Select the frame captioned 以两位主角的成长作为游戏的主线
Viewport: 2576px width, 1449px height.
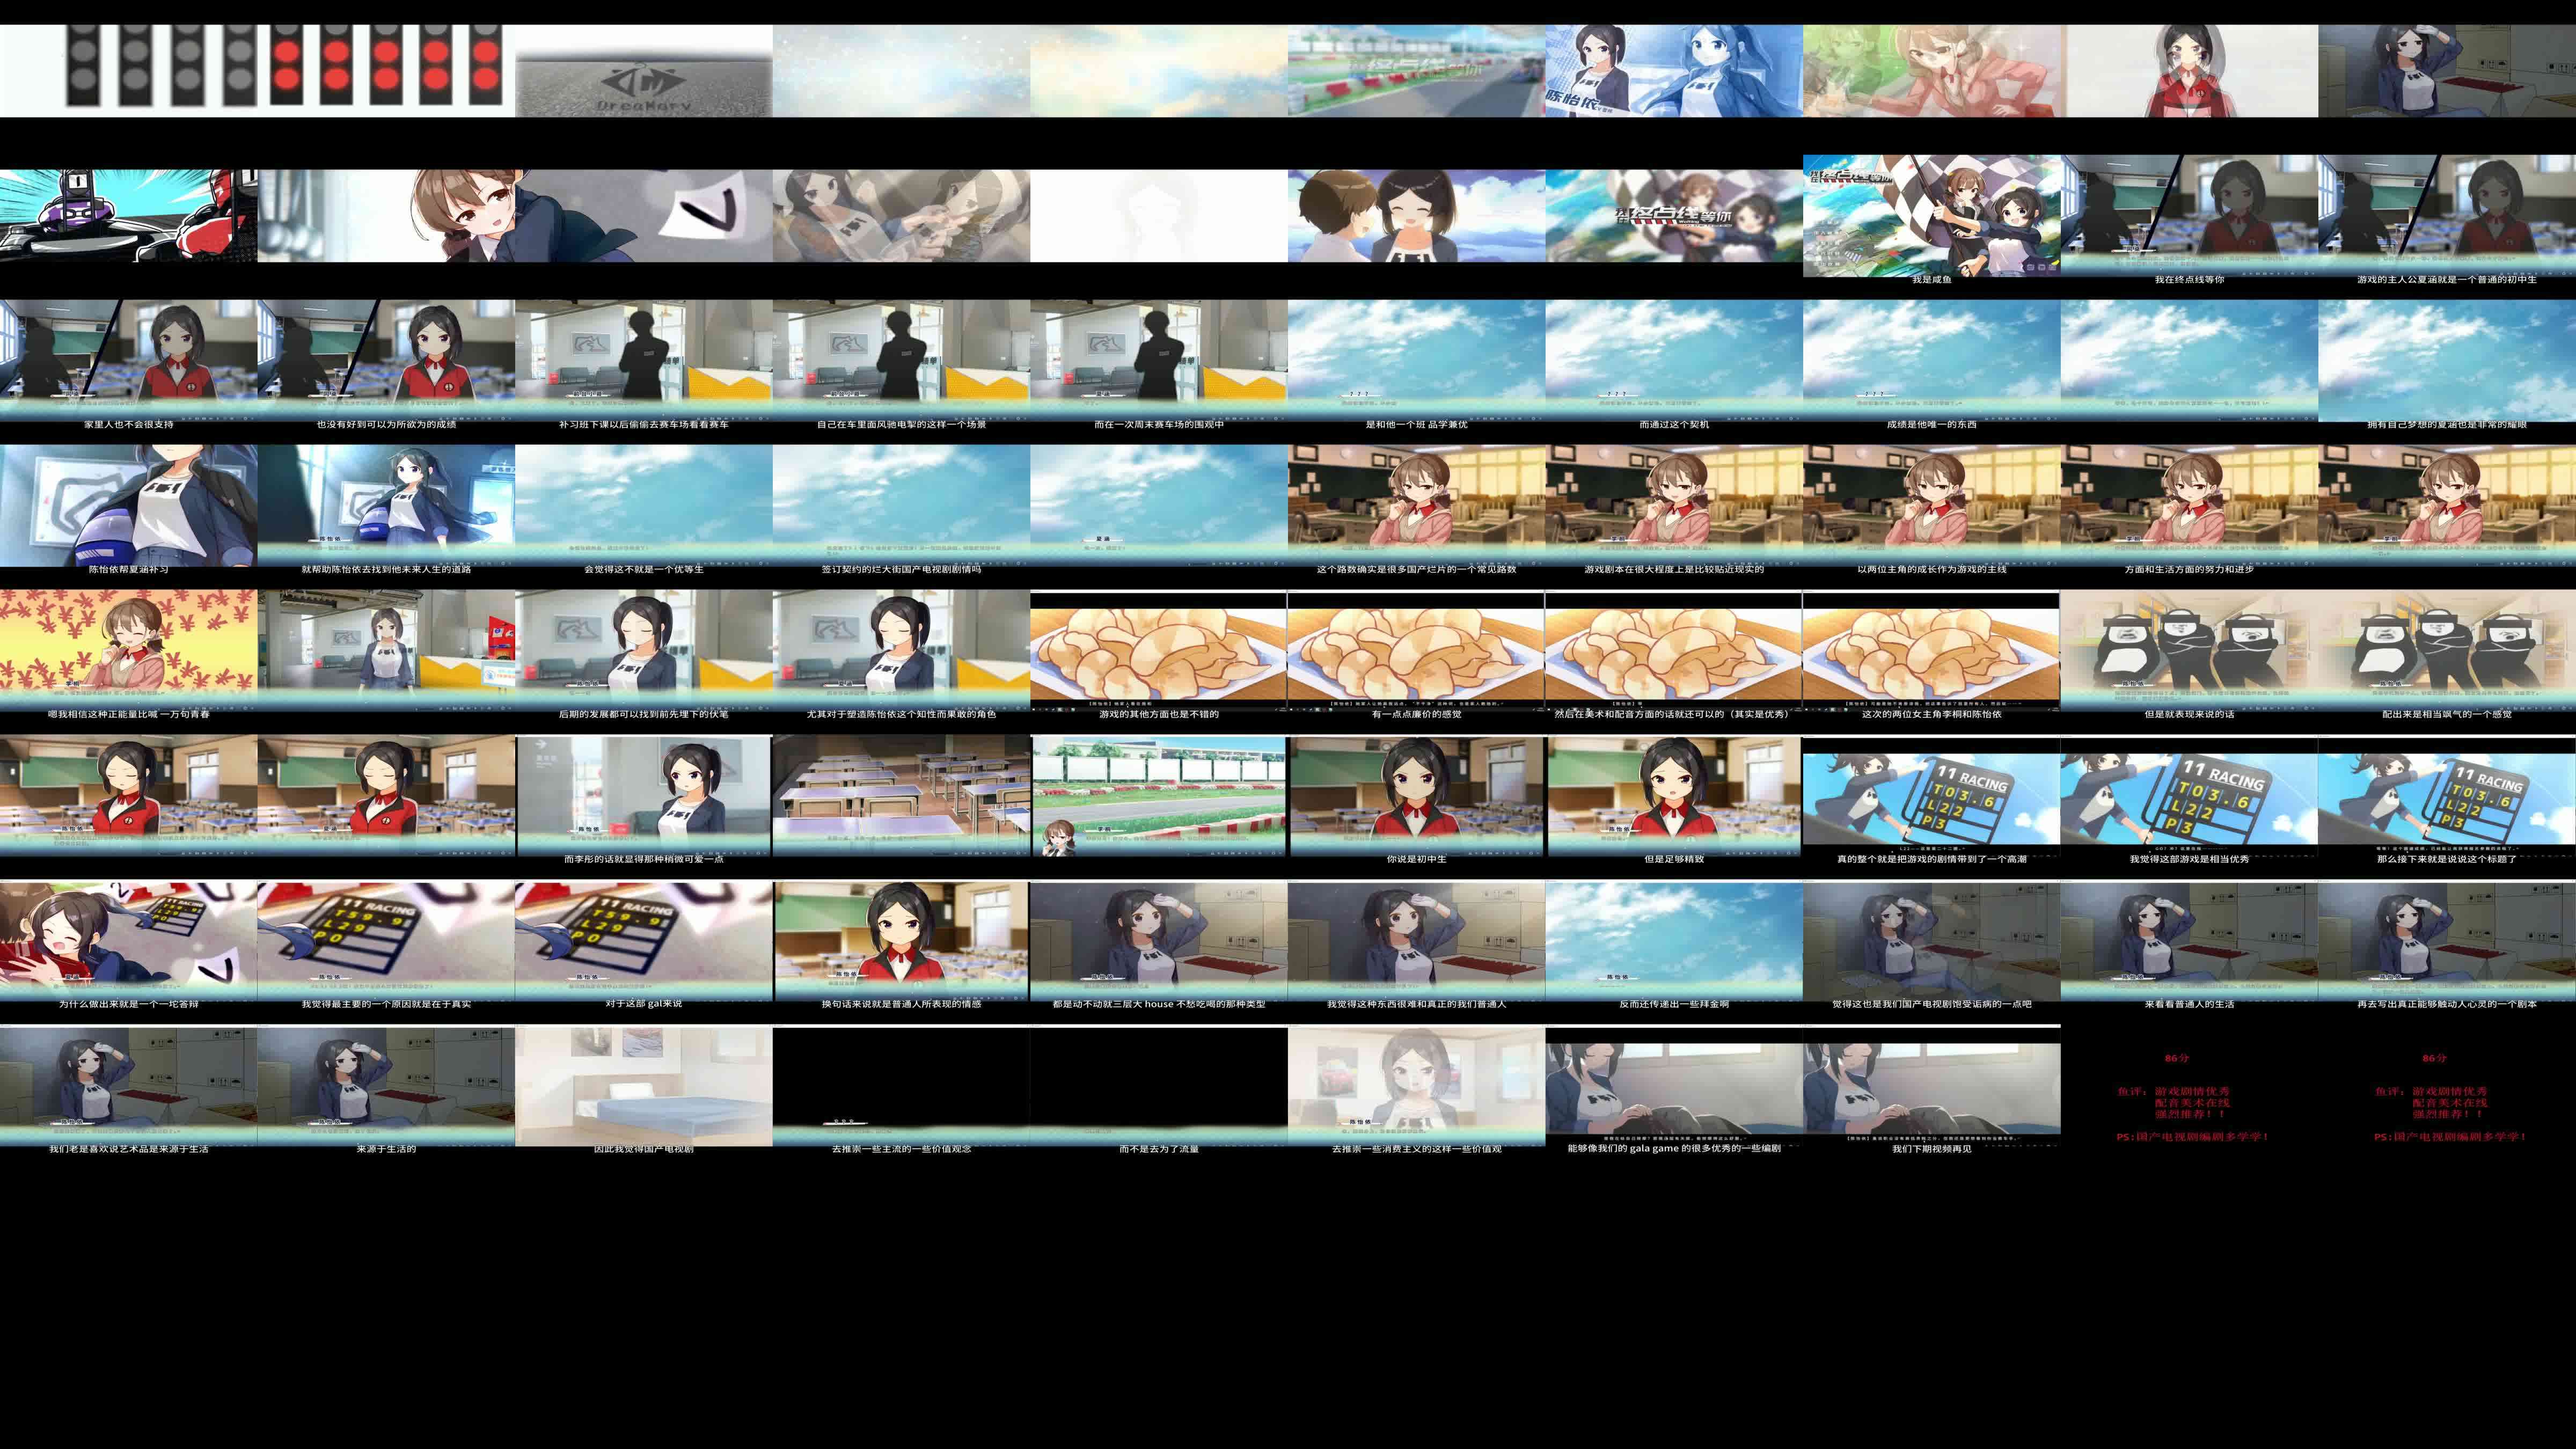1932,506
